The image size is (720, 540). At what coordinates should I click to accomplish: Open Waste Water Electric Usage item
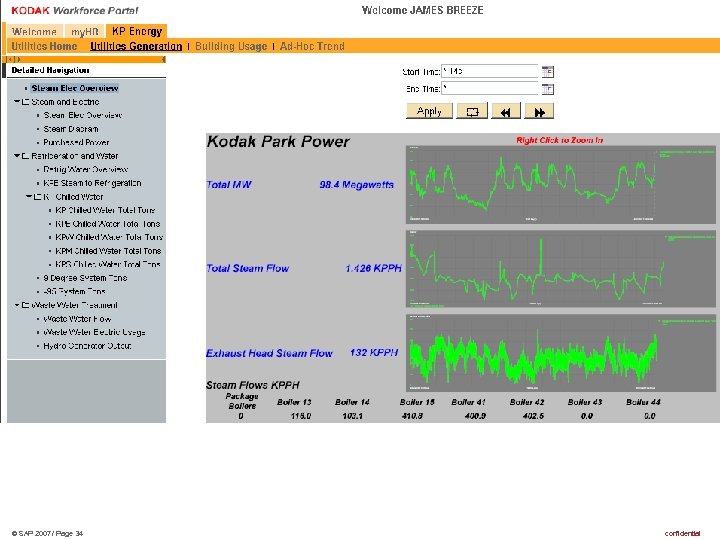pyautogui.click(x=94, y=332)
